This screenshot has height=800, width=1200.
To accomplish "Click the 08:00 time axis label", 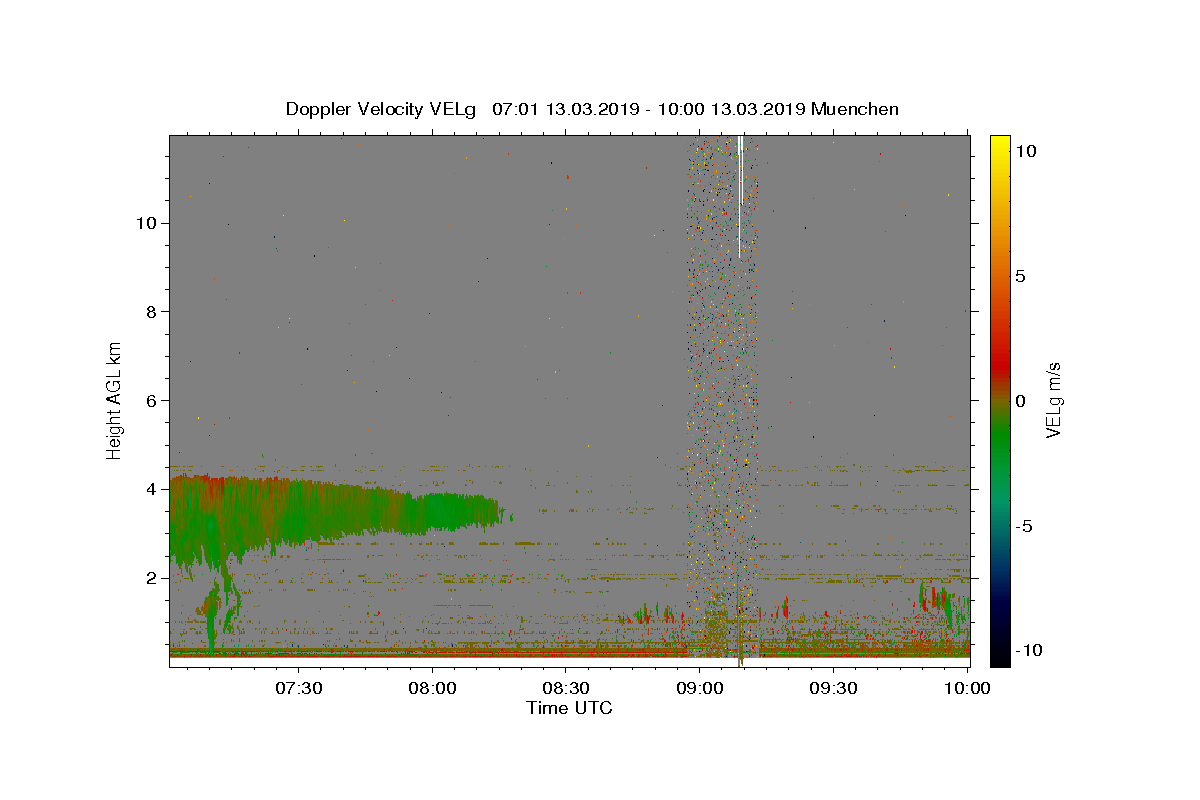I will pyautogui.click(x=432, y=689).
